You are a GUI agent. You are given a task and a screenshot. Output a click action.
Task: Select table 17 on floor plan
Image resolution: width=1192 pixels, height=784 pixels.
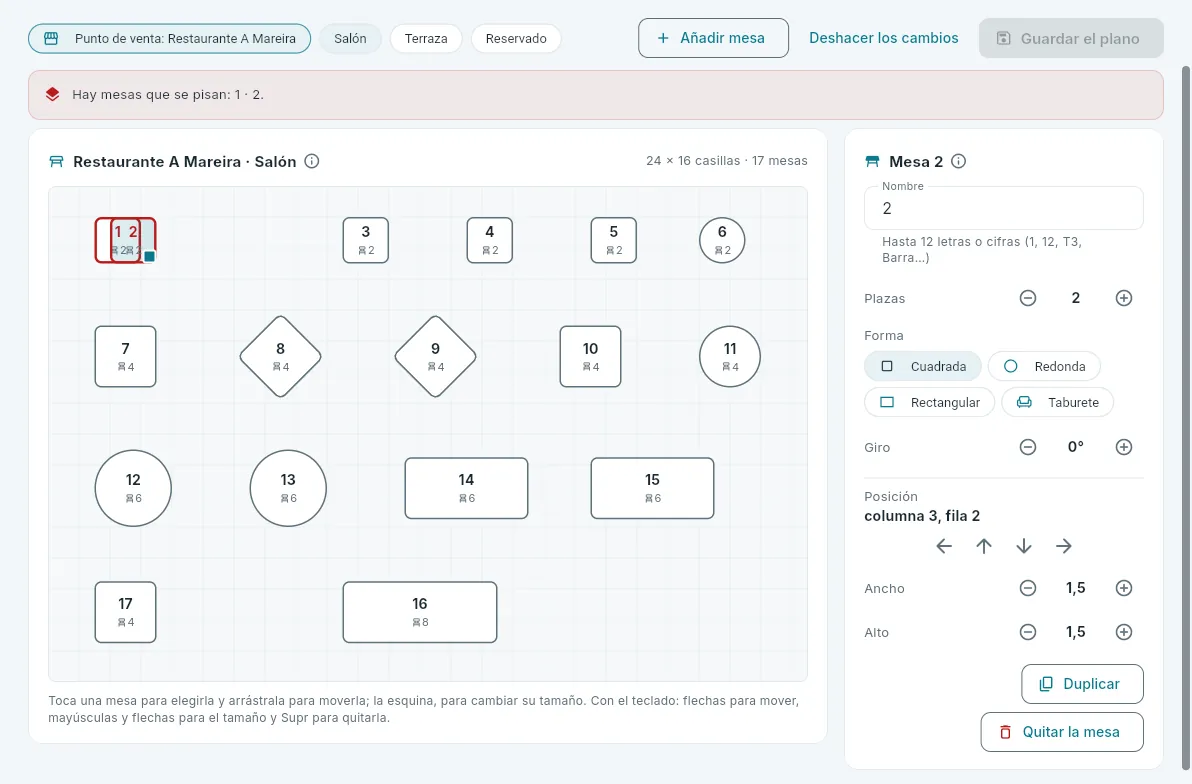click(x=125, y=612)
